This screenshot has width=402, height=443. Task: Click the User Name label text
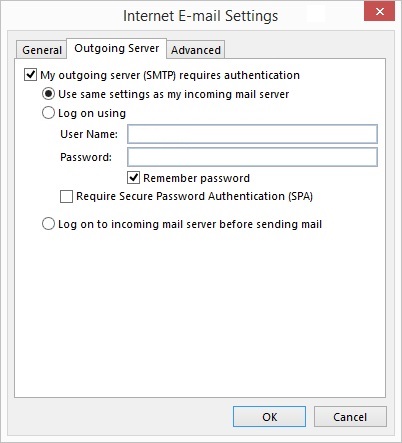(x=89, y=134)
